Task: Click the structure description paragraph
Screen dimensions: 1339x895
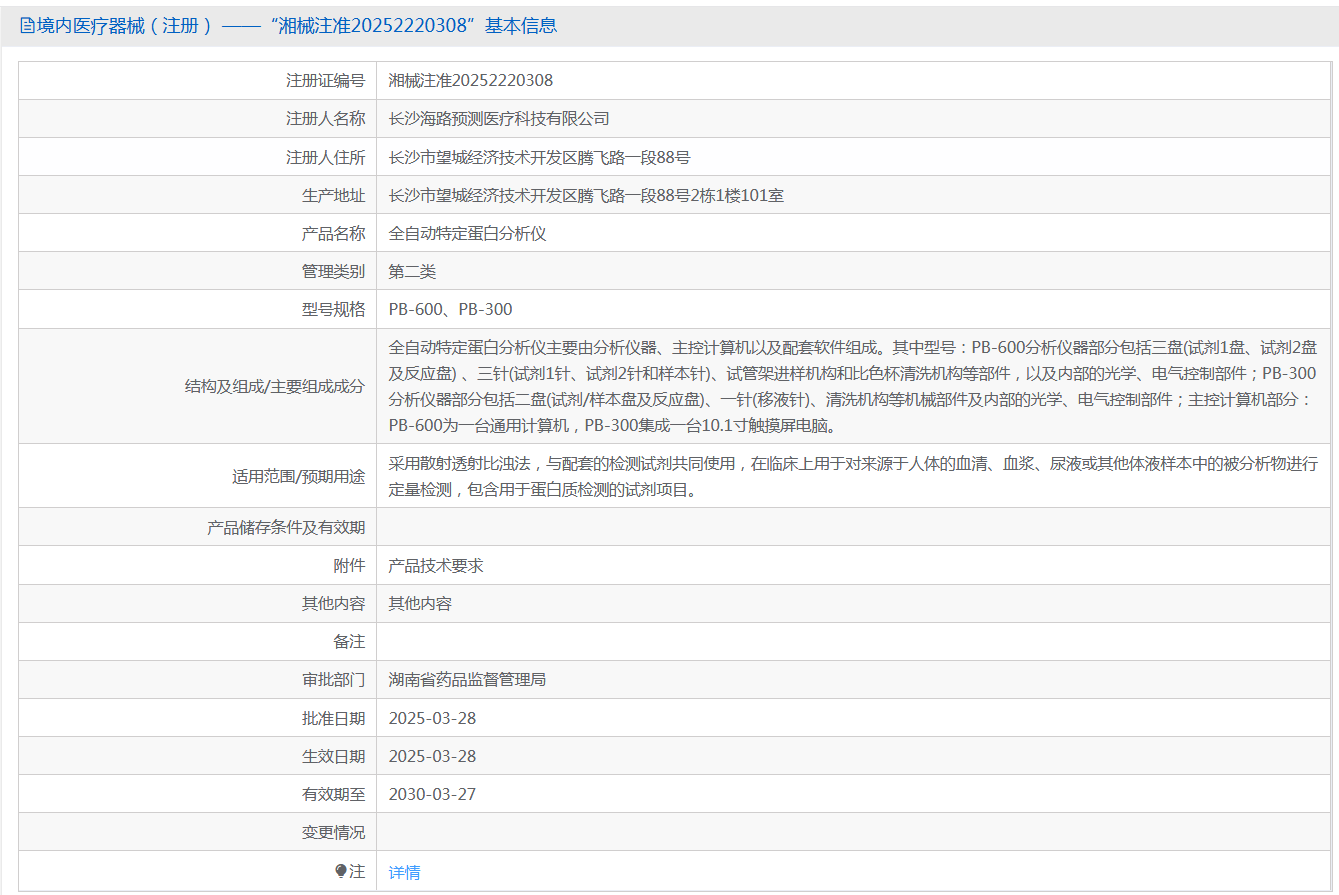Action: pos(853,386)
